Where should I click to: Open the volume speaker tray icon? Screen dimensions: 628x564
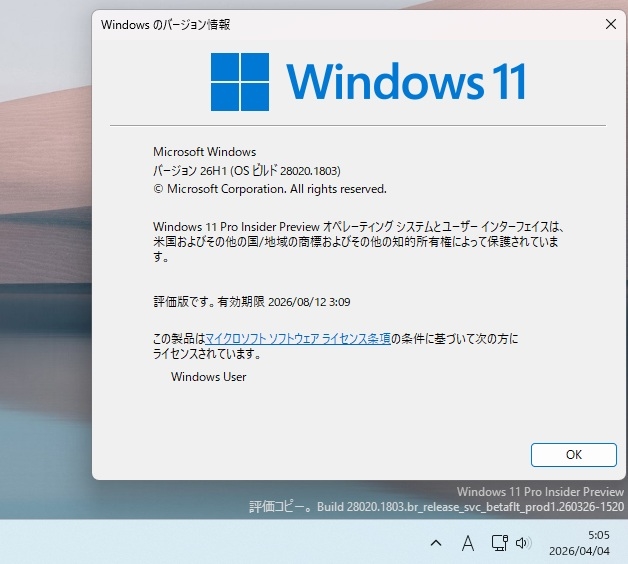pos(523,543)
